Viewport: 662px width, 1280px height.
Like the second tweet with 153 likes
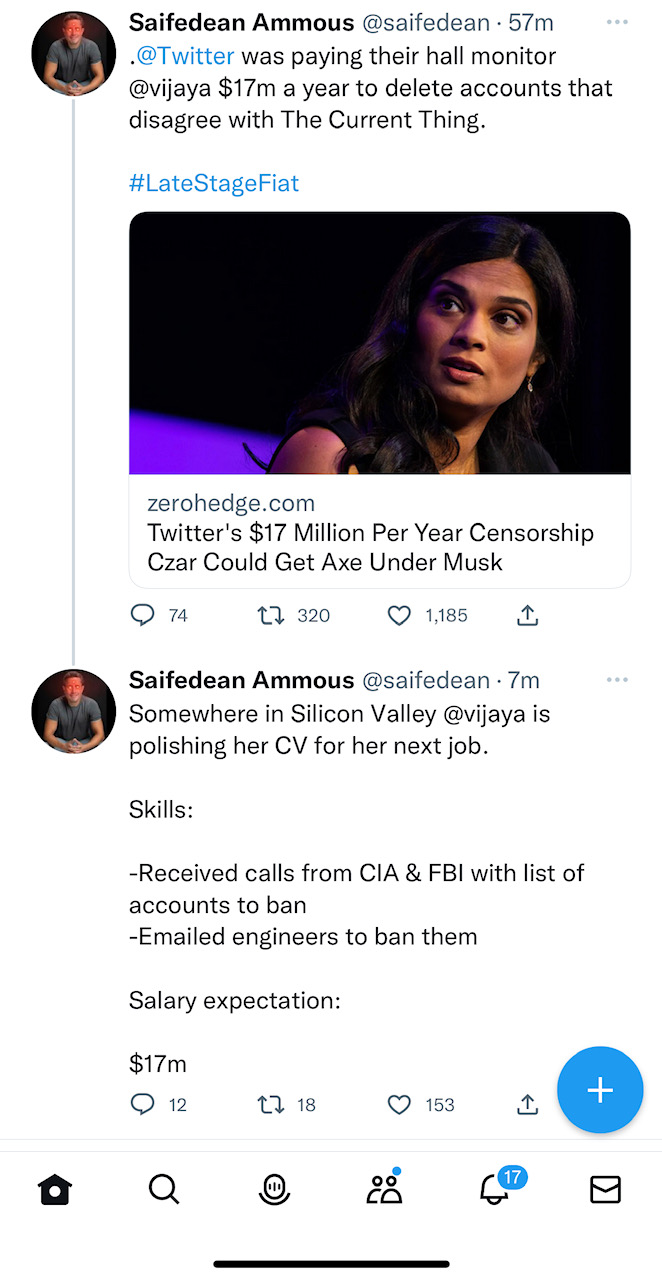(x=399, y=1104)
